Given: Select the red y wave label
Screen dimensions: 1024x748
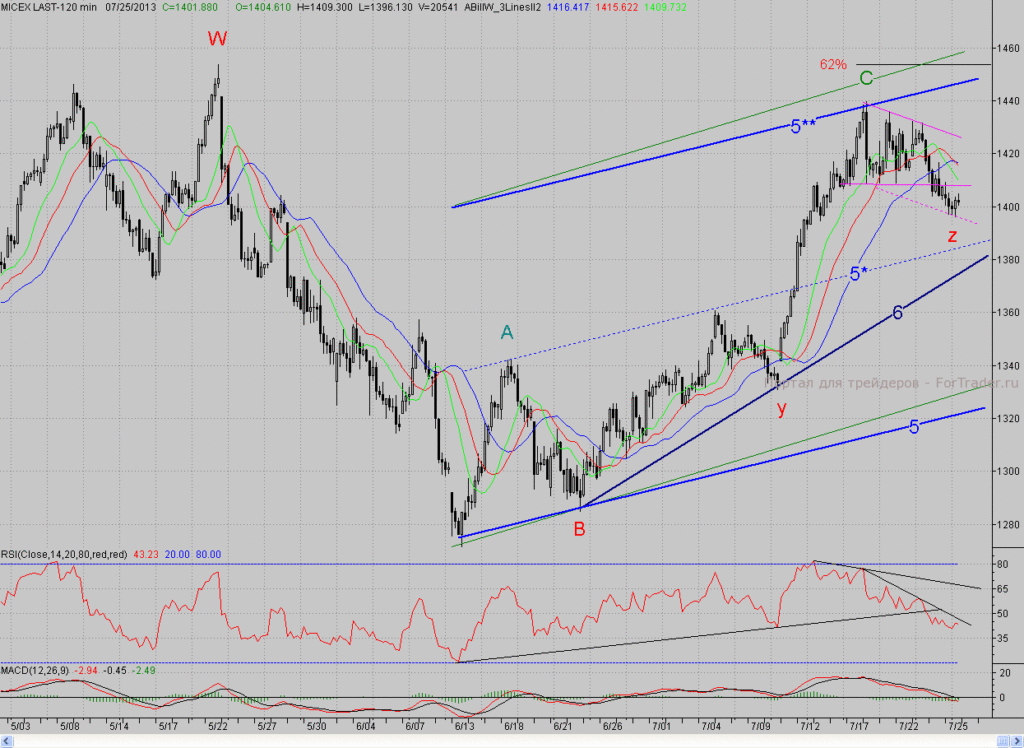Looking at the screenshot, I should tap(782, 409).
